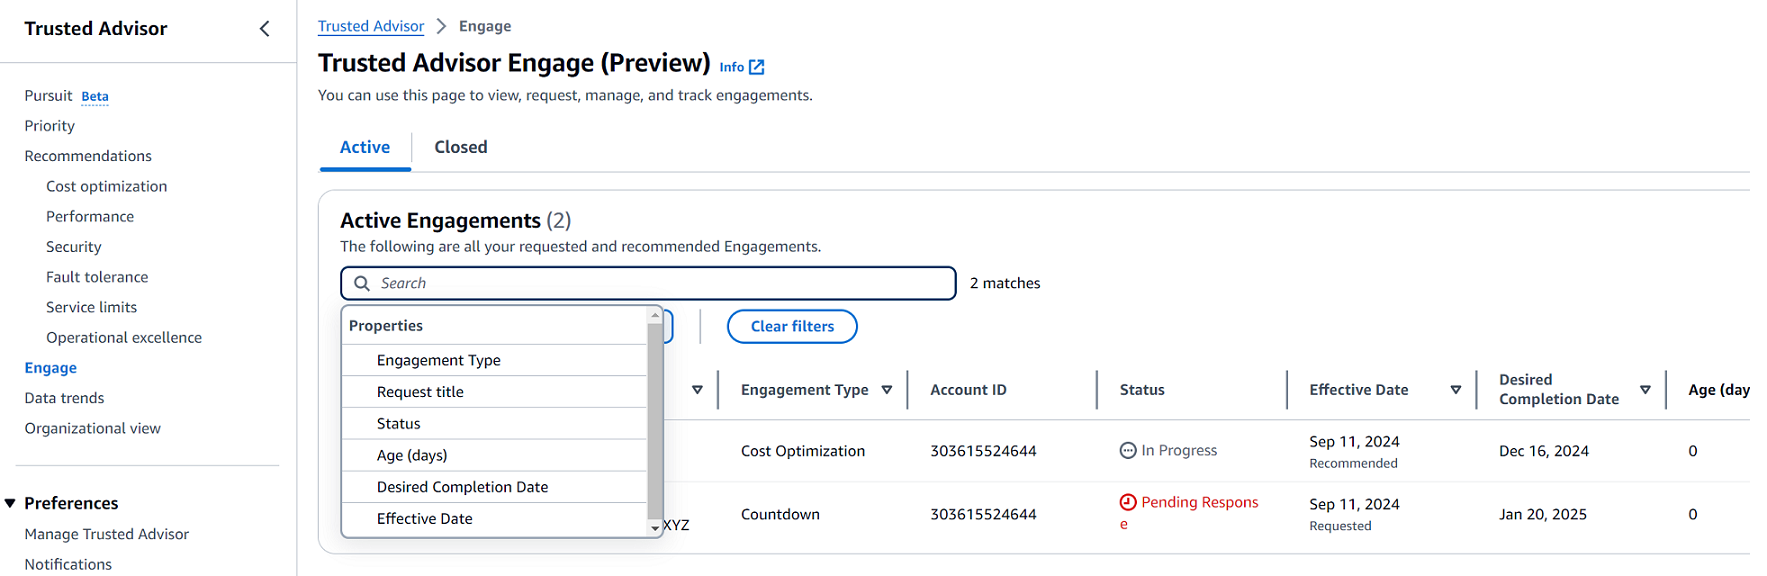This screenshot has height=576, width=1767.
Task: Open Data trends page
Action: pyautogui.click(x=64, y=398)
